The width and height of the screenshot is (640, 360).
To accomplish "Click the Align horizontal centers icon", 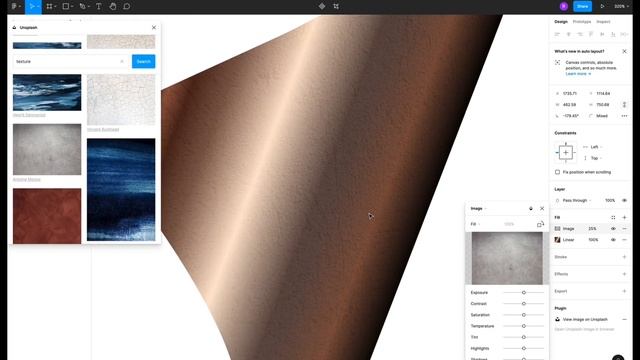I will tap(569, 35).
